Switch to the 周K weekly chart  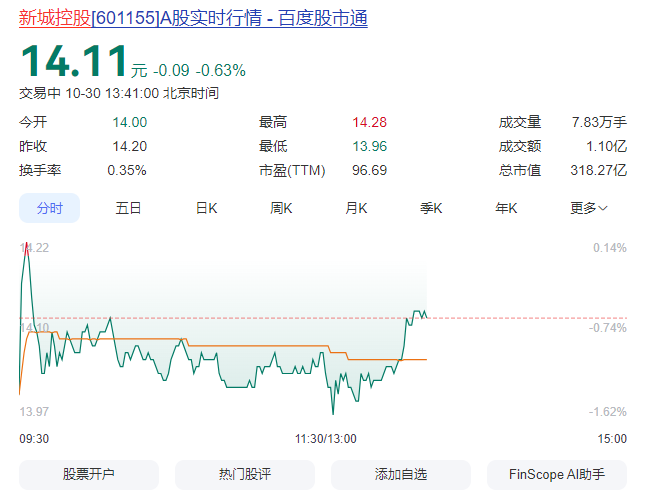281,208
